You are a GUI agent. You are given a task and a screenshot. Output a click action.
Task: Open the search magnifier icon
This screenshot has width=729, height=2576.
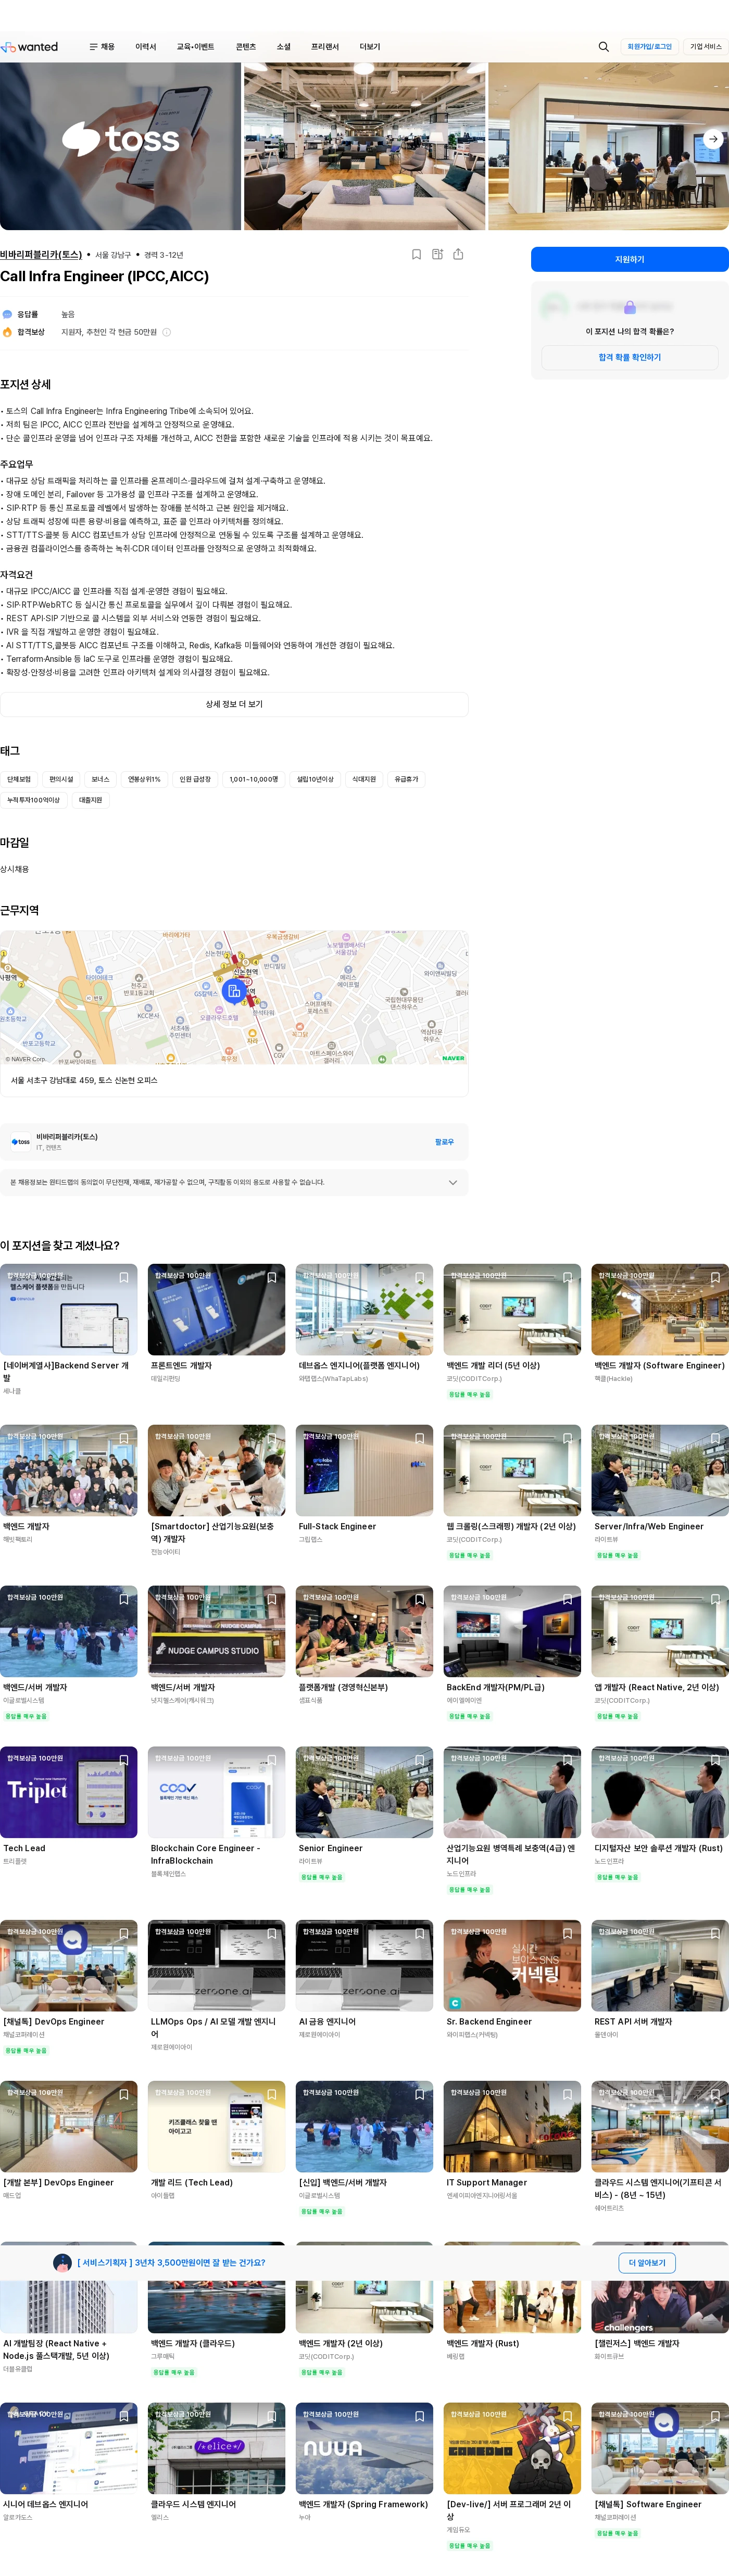603,47
